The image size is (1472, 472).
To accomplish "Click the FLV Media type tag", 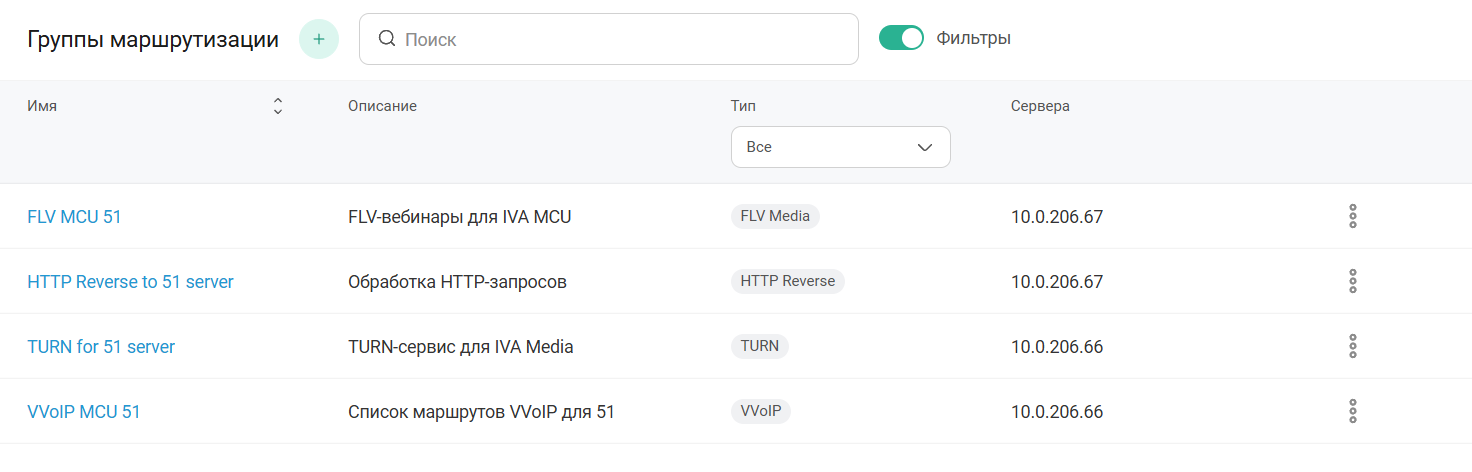I will pos(775,216).
